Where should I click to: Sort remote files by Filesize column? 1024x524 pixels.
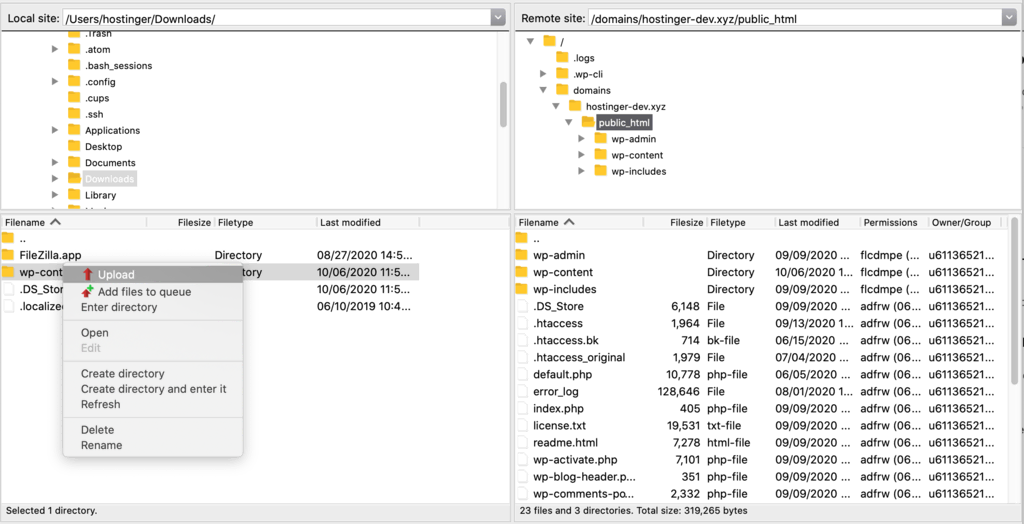(686, 222)
